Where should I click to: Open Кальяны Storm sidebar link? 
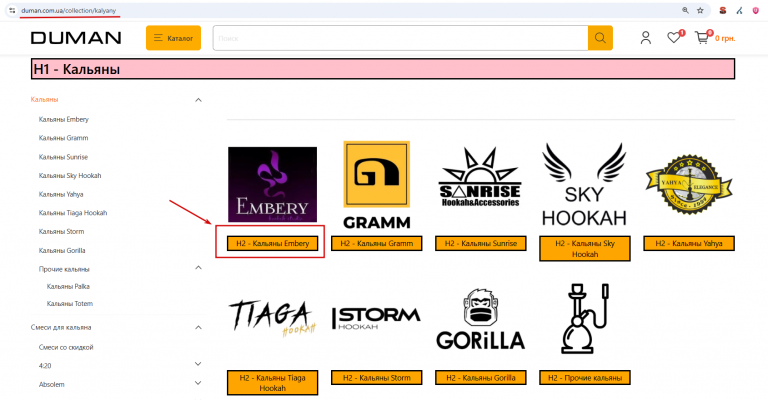coord(61,232)
